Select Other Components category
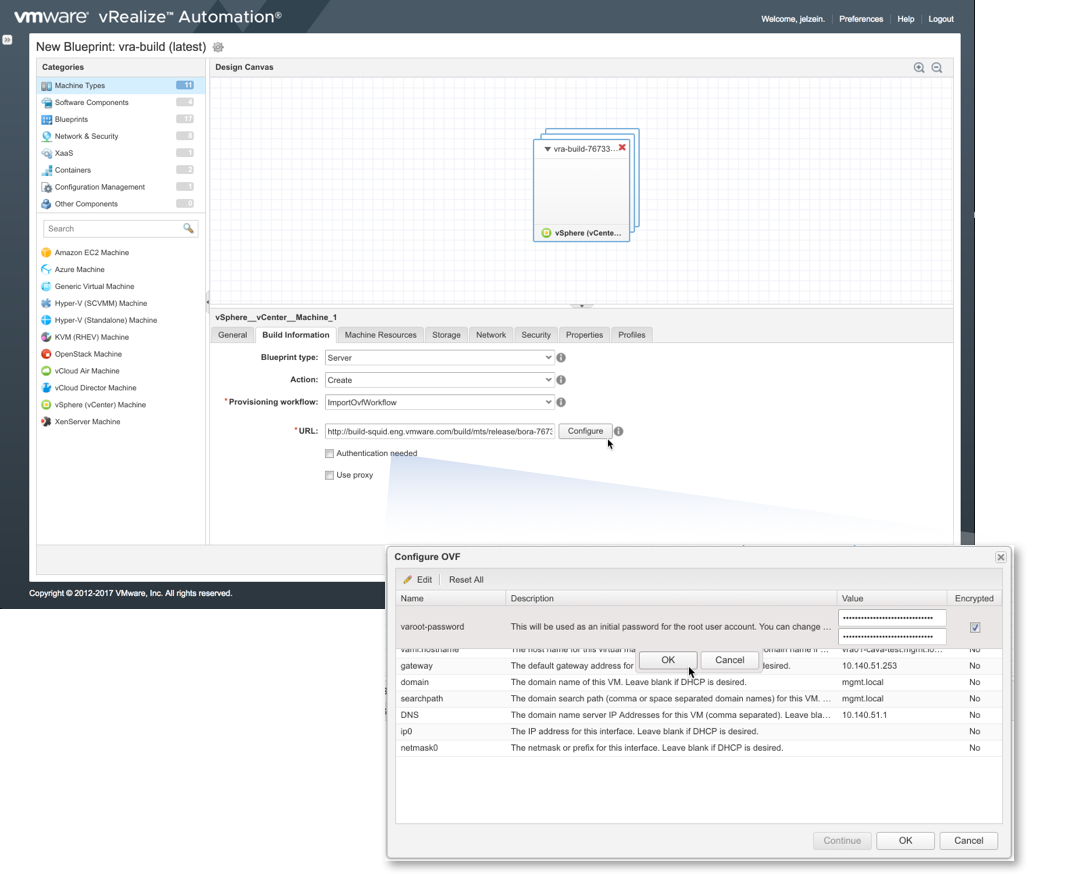Viewport: 1068px width, 874px height. (x=121, y=204)
